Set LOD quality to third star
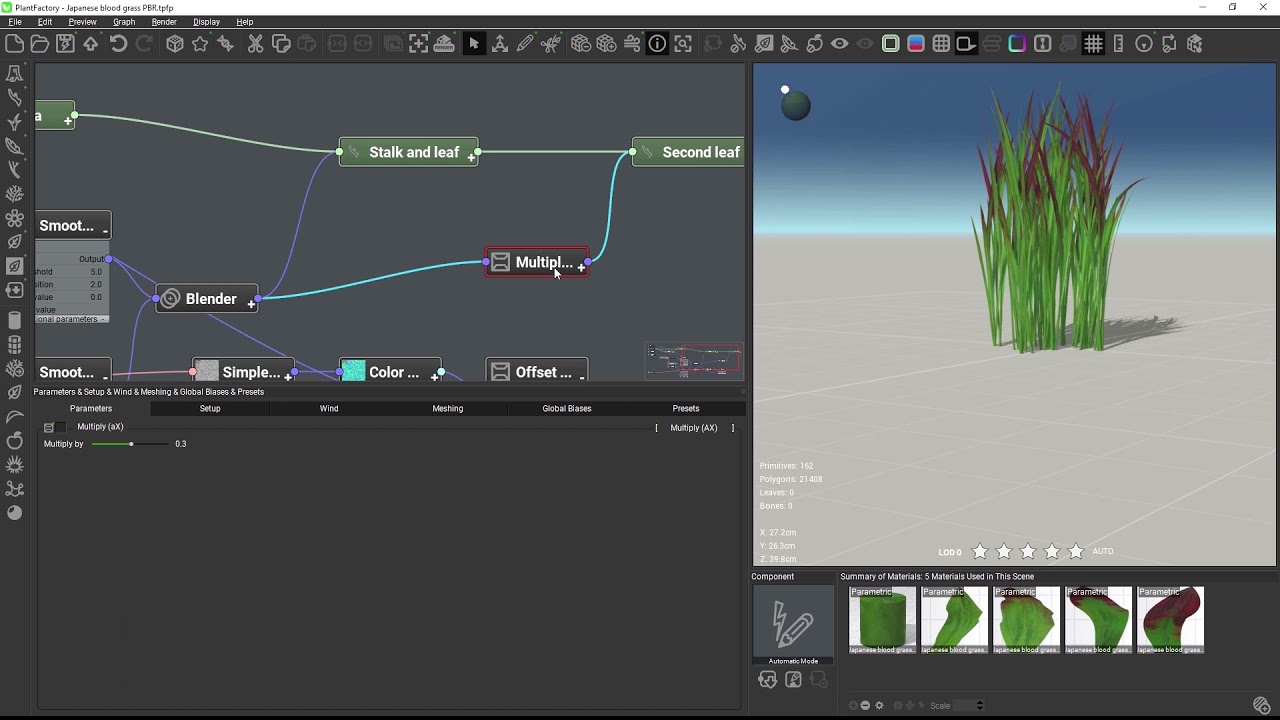 coord(1028,552)
